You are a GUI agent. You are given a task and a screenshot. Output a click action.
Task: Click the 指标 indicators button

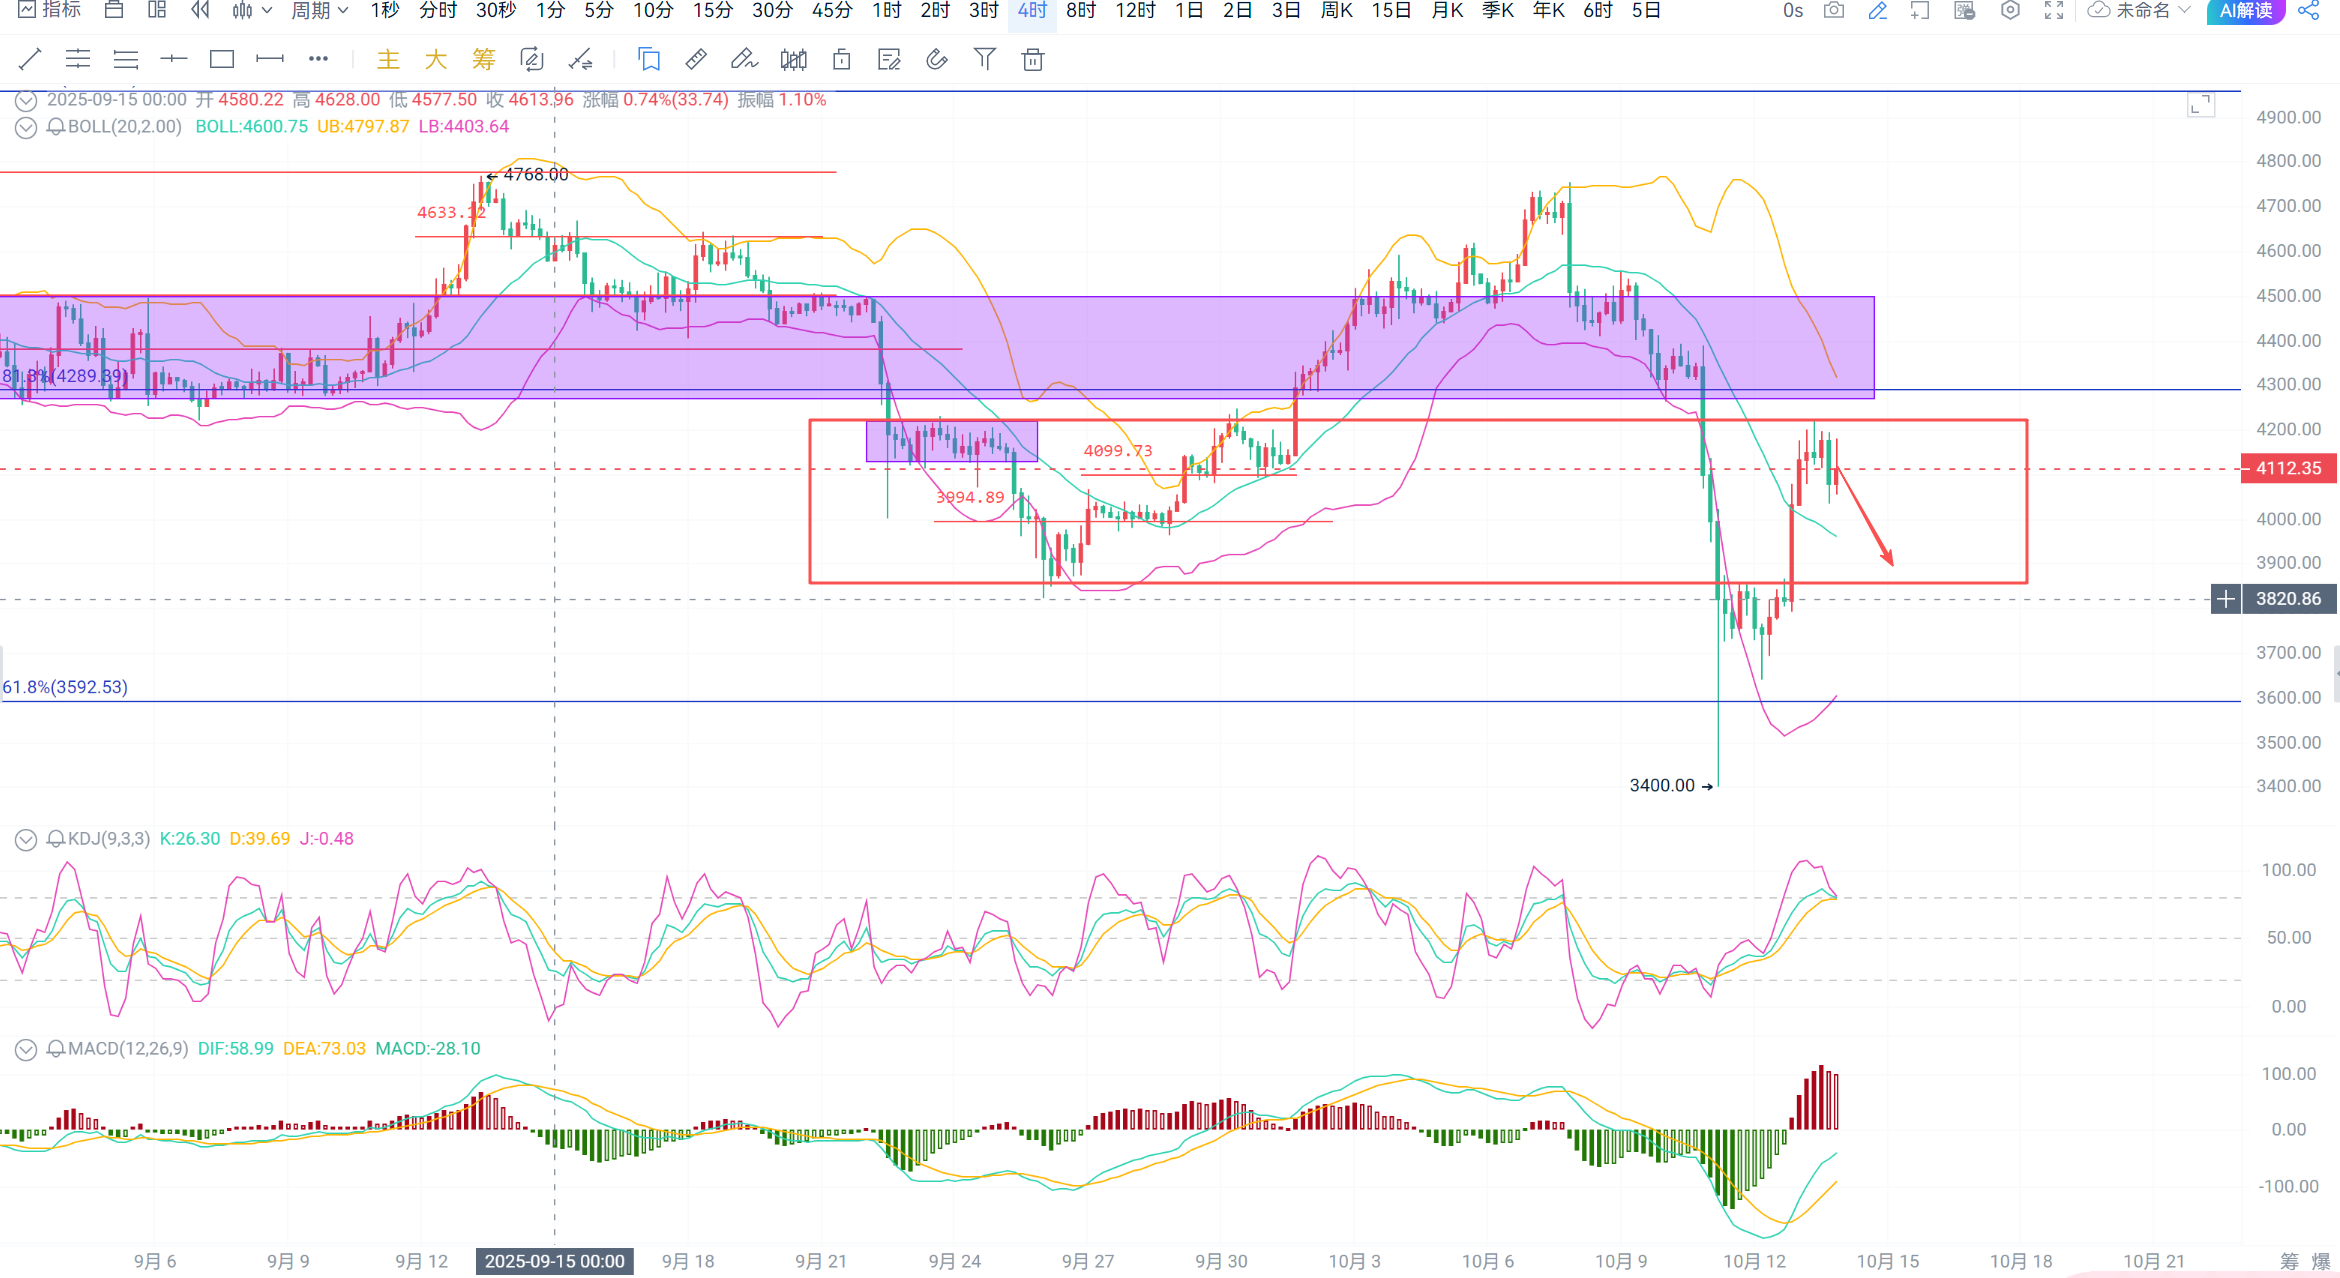coord(50,11)
